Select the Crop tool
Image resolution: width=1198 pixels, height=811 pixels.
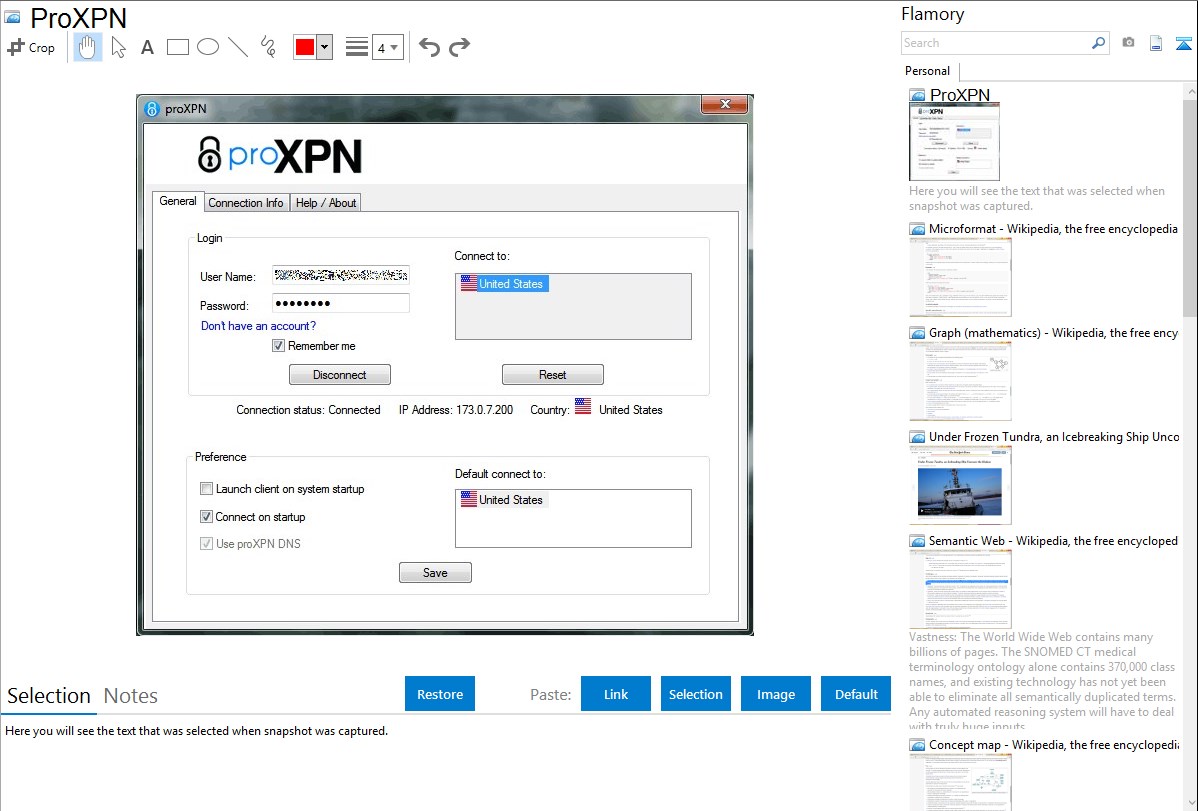[x=31, y=47]
